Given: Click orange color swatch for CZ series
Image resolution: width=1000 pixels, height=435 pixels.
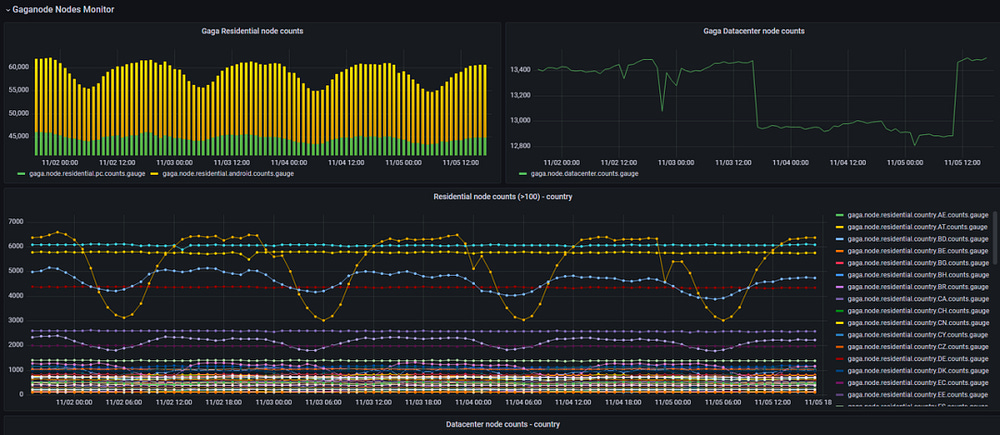Looking at the screenshot, I should 839,347.
